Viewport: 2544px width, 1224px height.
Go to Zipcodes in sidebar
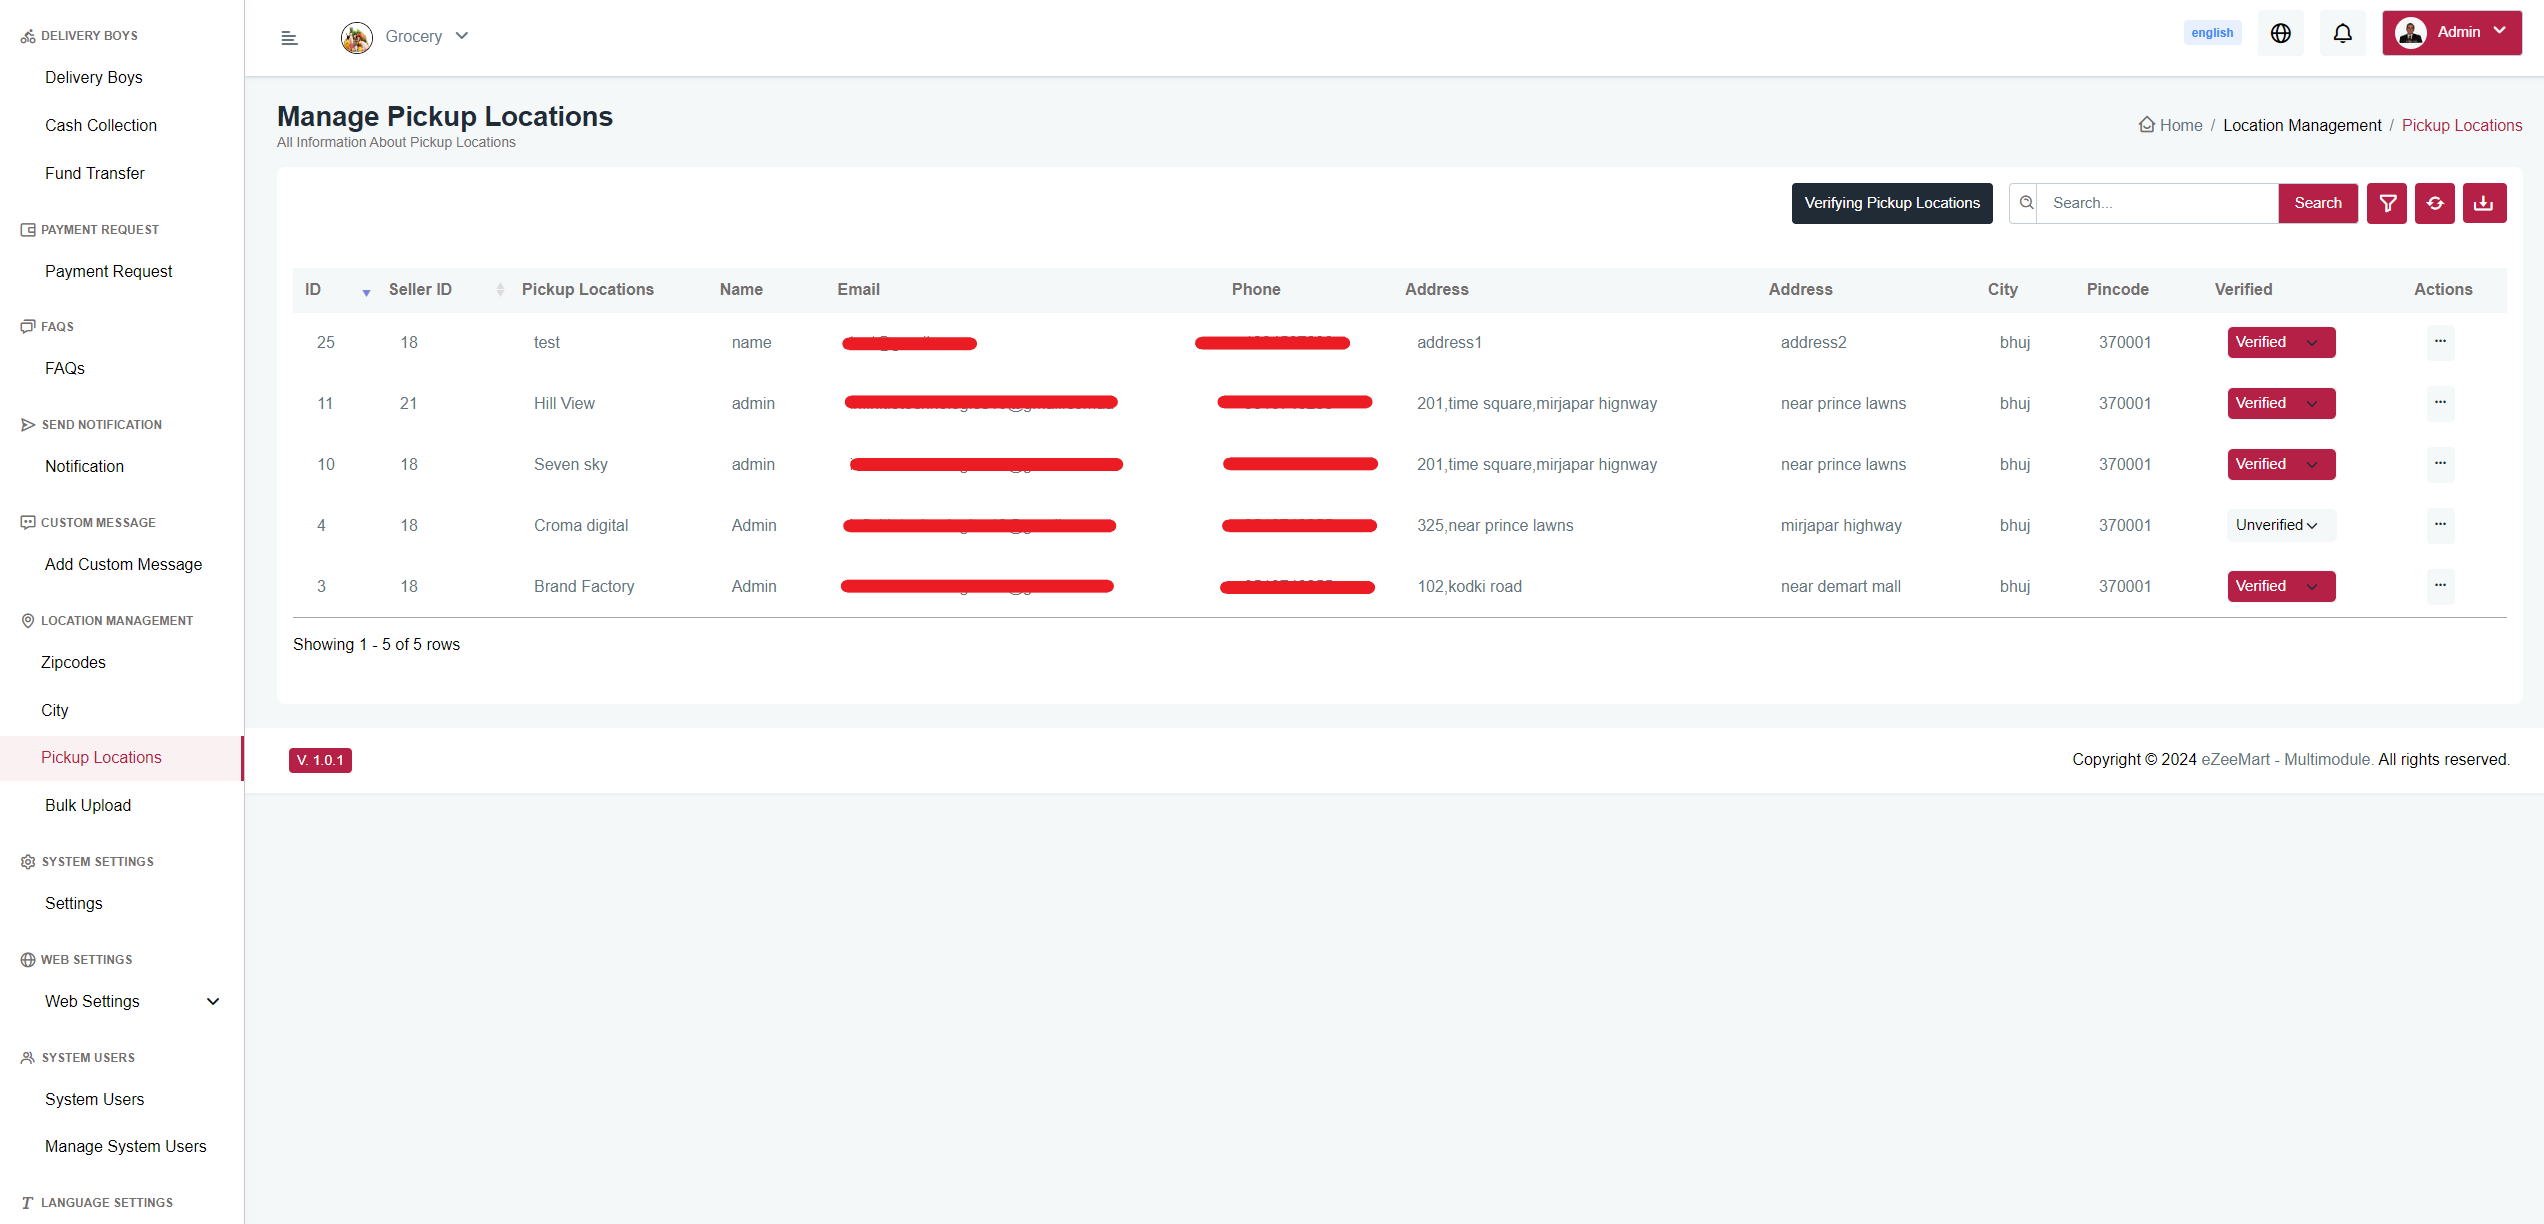coord(73,662)
